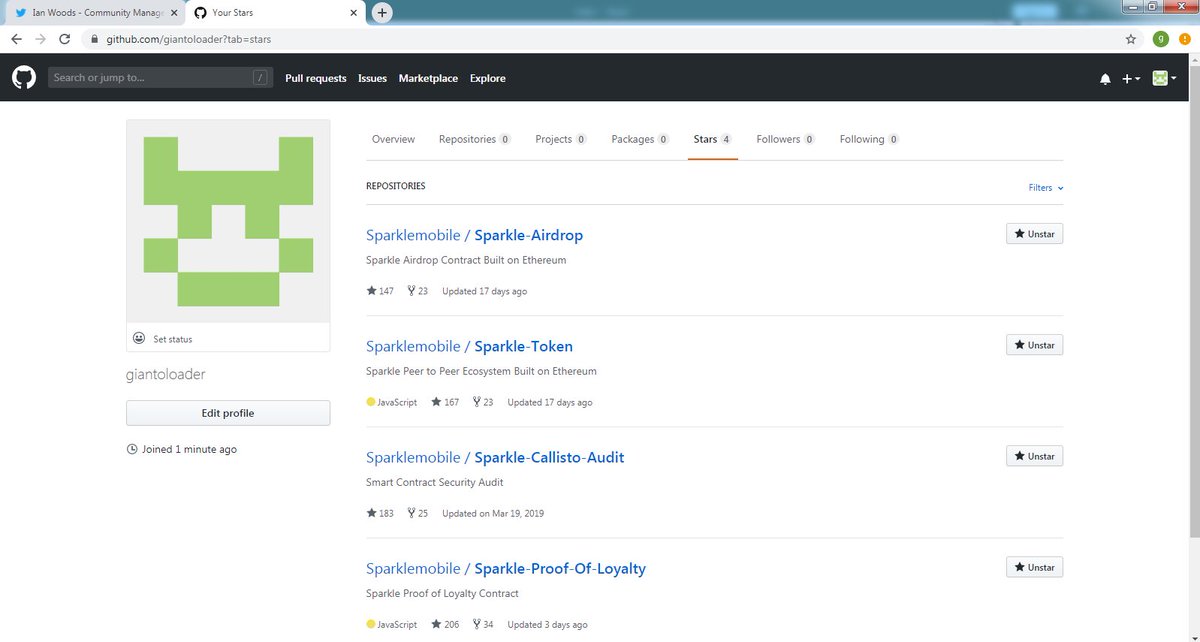View the 34 forks of Sparkle-Proof-Of-Loyalty
Image resolution: width=1200 pixels, height=642 pixels.
click(x=482, y=624)
